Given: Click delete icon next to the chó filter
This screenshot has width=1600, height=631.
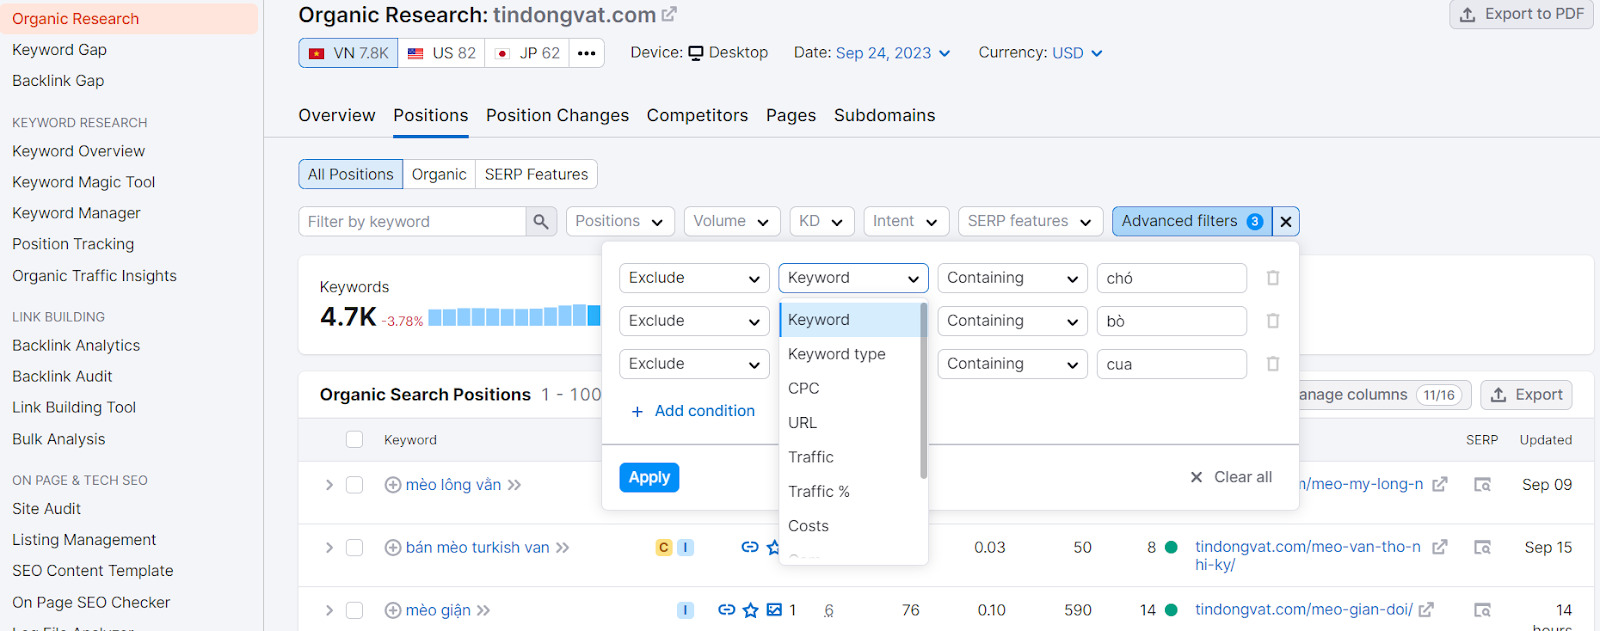Looking at the screenshot, I should click(x=1272, y=278).
